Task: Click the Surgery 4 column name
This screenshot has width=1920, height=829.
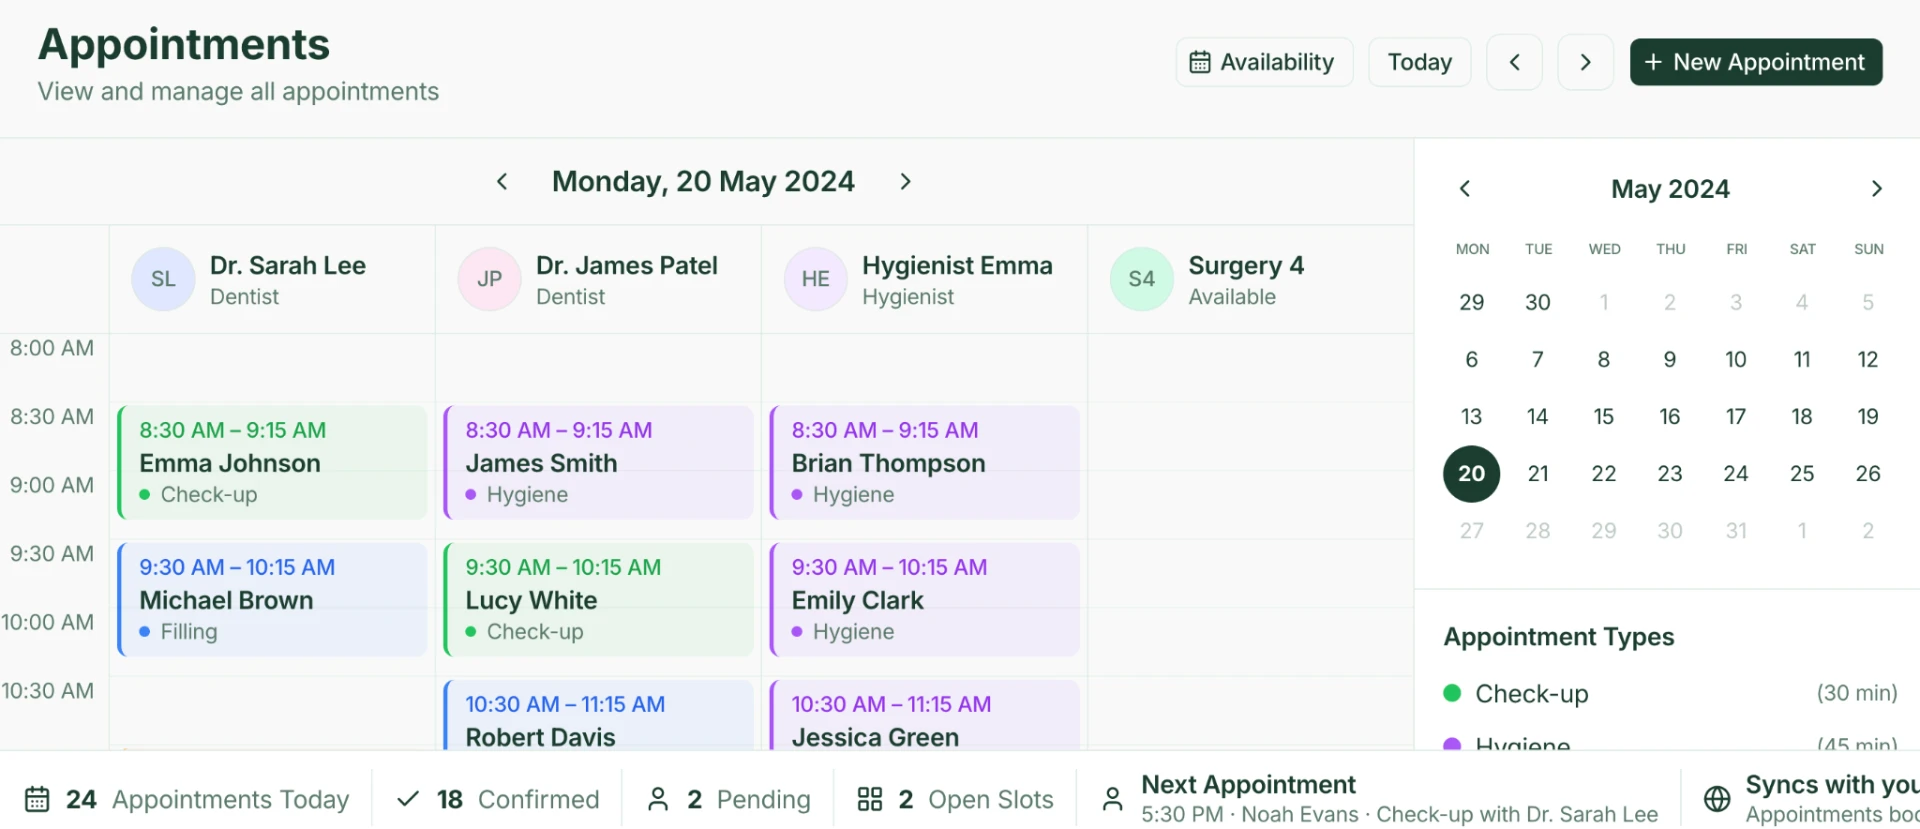Action: click(x=1246, y=266)
